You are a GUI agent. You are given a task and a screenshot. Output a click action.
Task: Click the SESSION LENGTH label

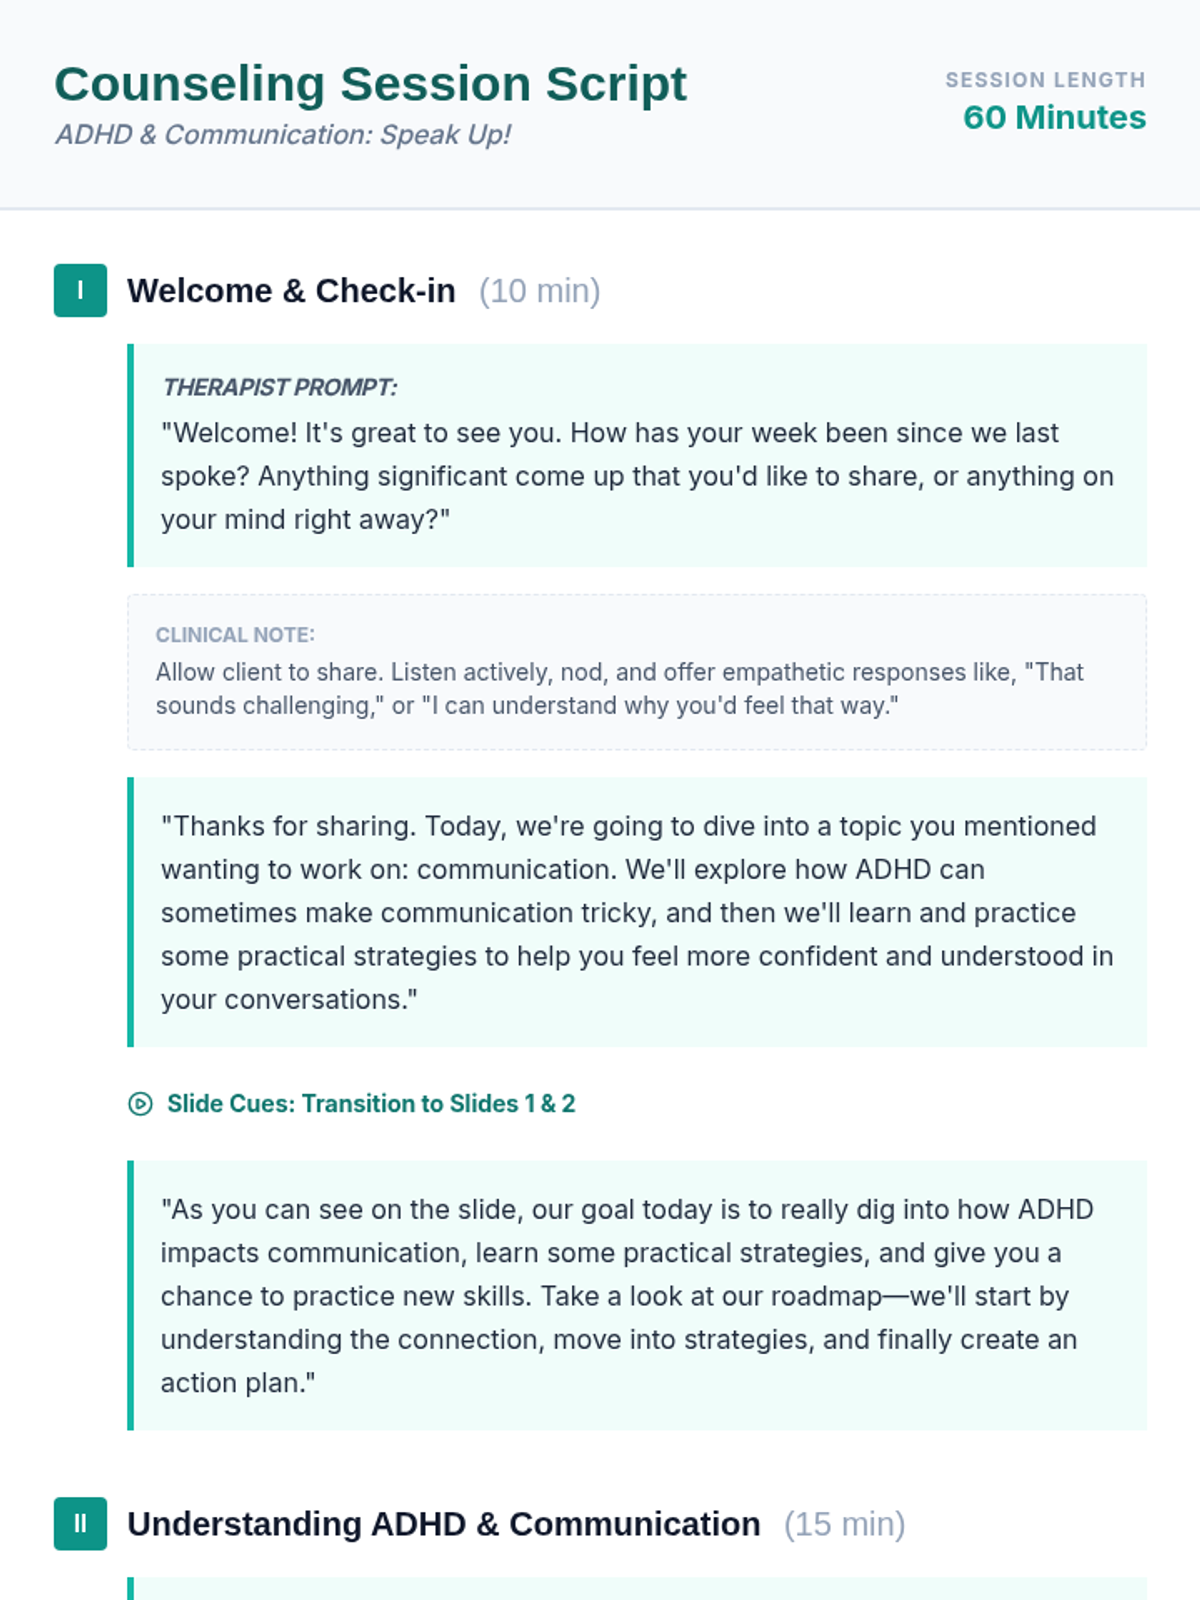[1046, 80]
